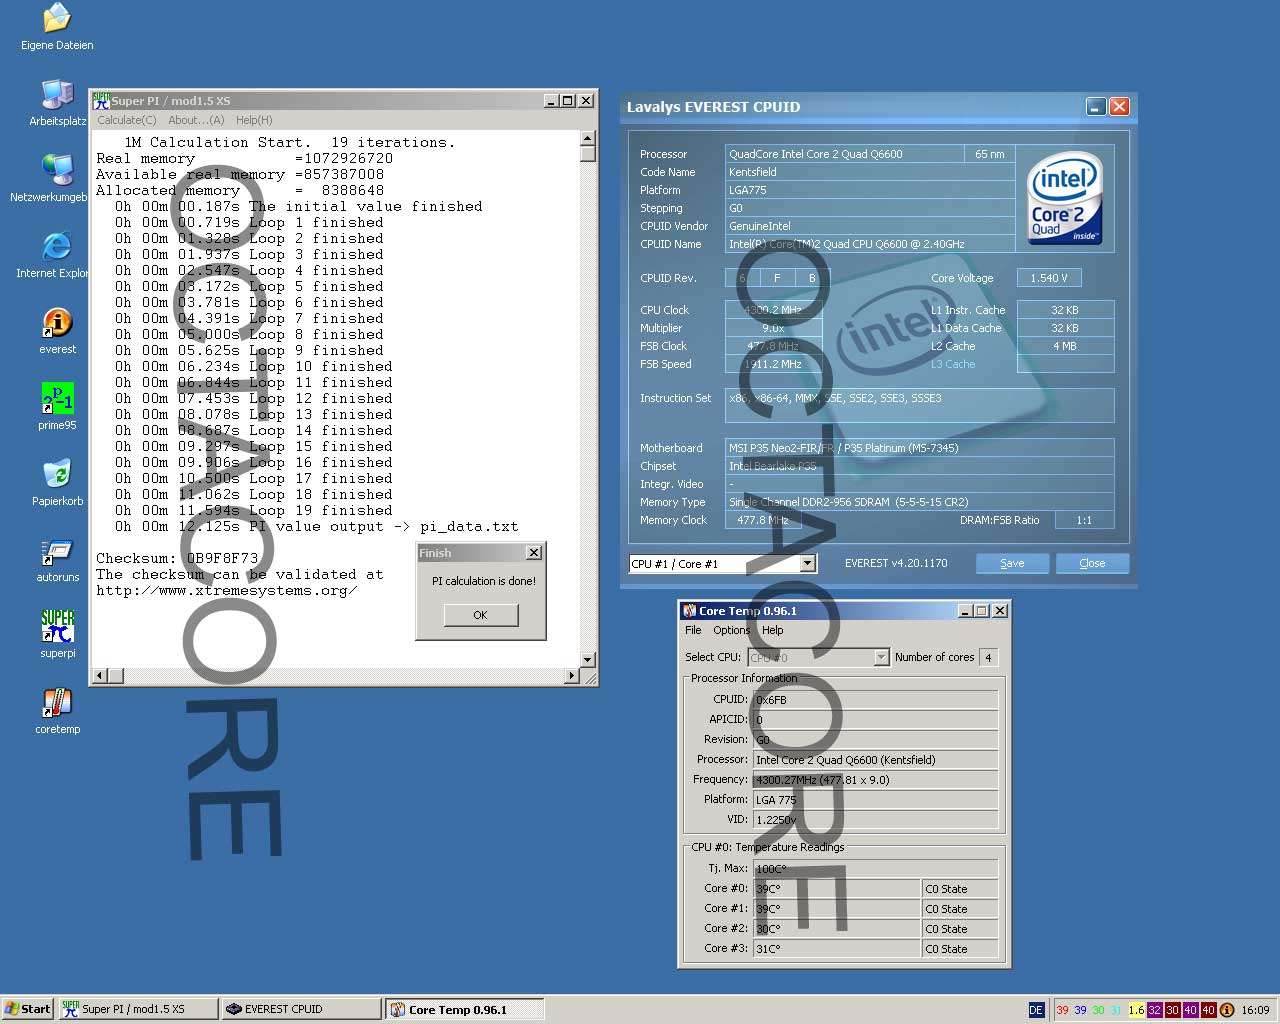Click Super PI vertical scrollbar up arrow
This screenshot has height=1024, width=1280.
[x=588, y=138]
